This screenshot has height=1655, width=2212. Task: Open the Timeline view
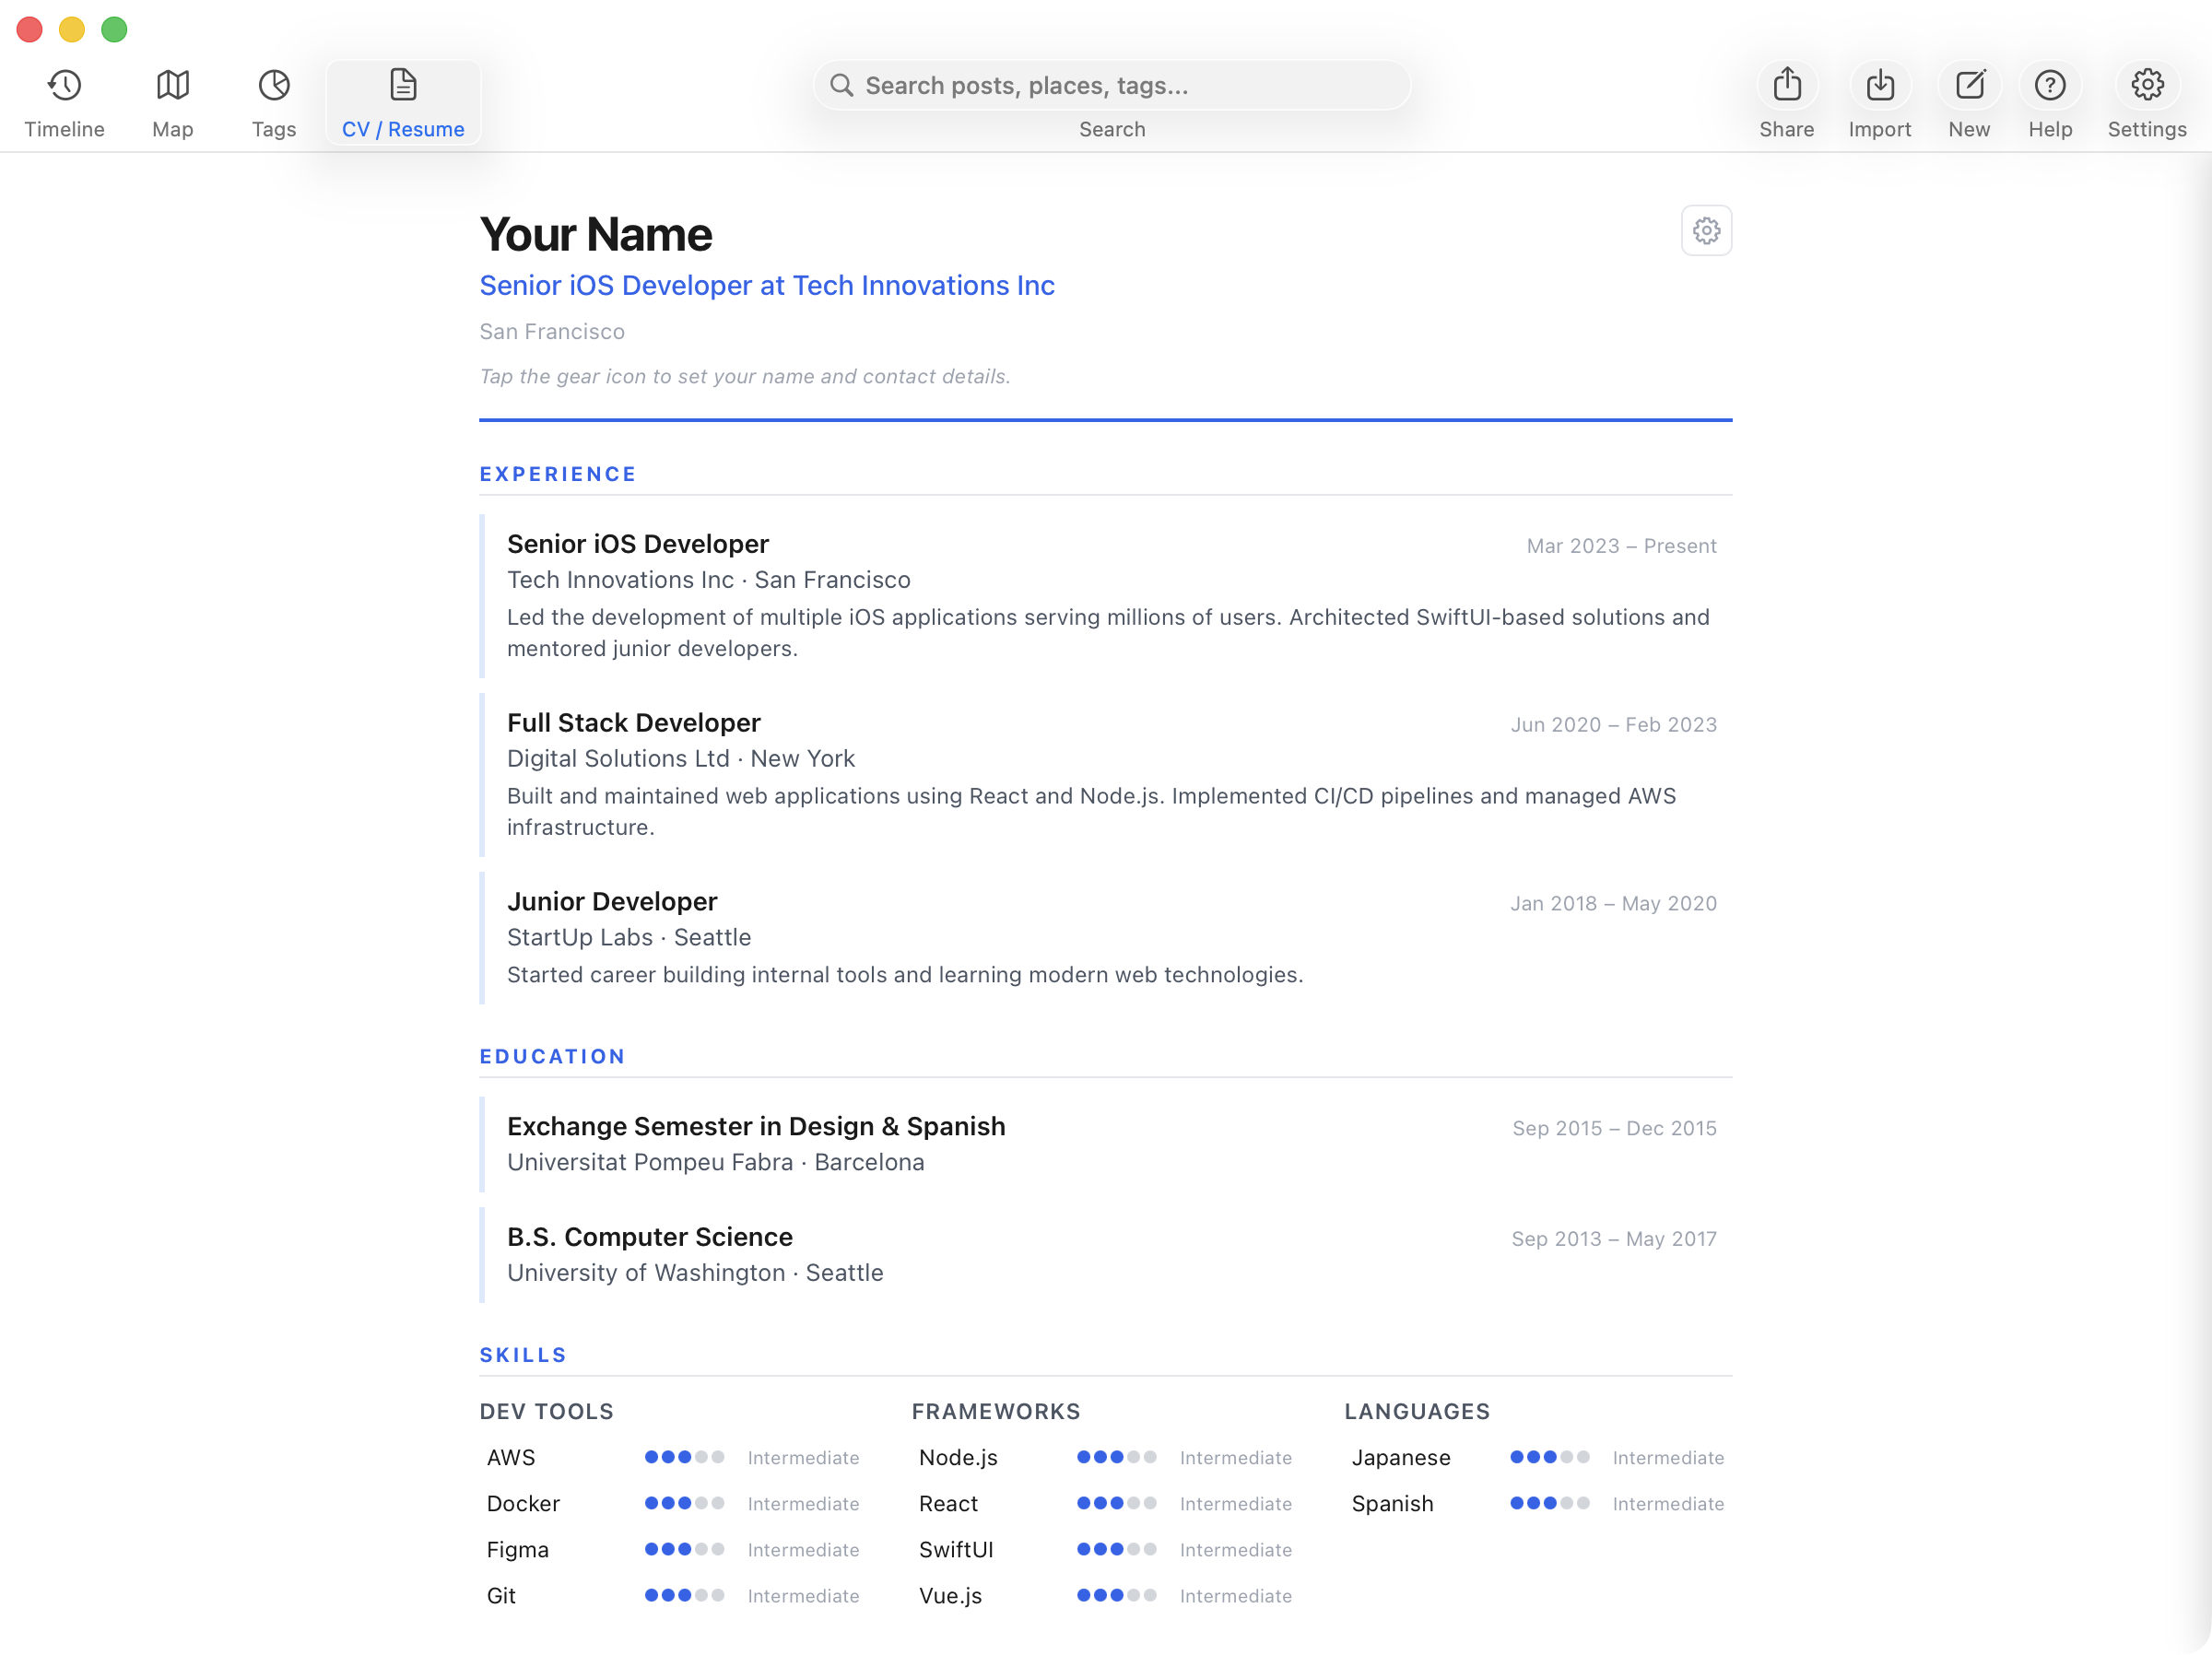[64, 100]
